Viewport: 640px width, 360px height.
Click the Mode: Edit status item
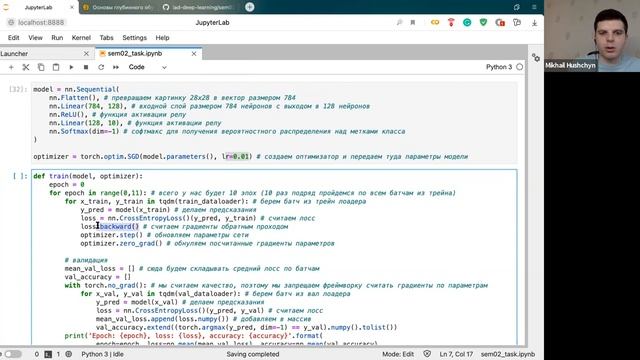tap(398, 354)
